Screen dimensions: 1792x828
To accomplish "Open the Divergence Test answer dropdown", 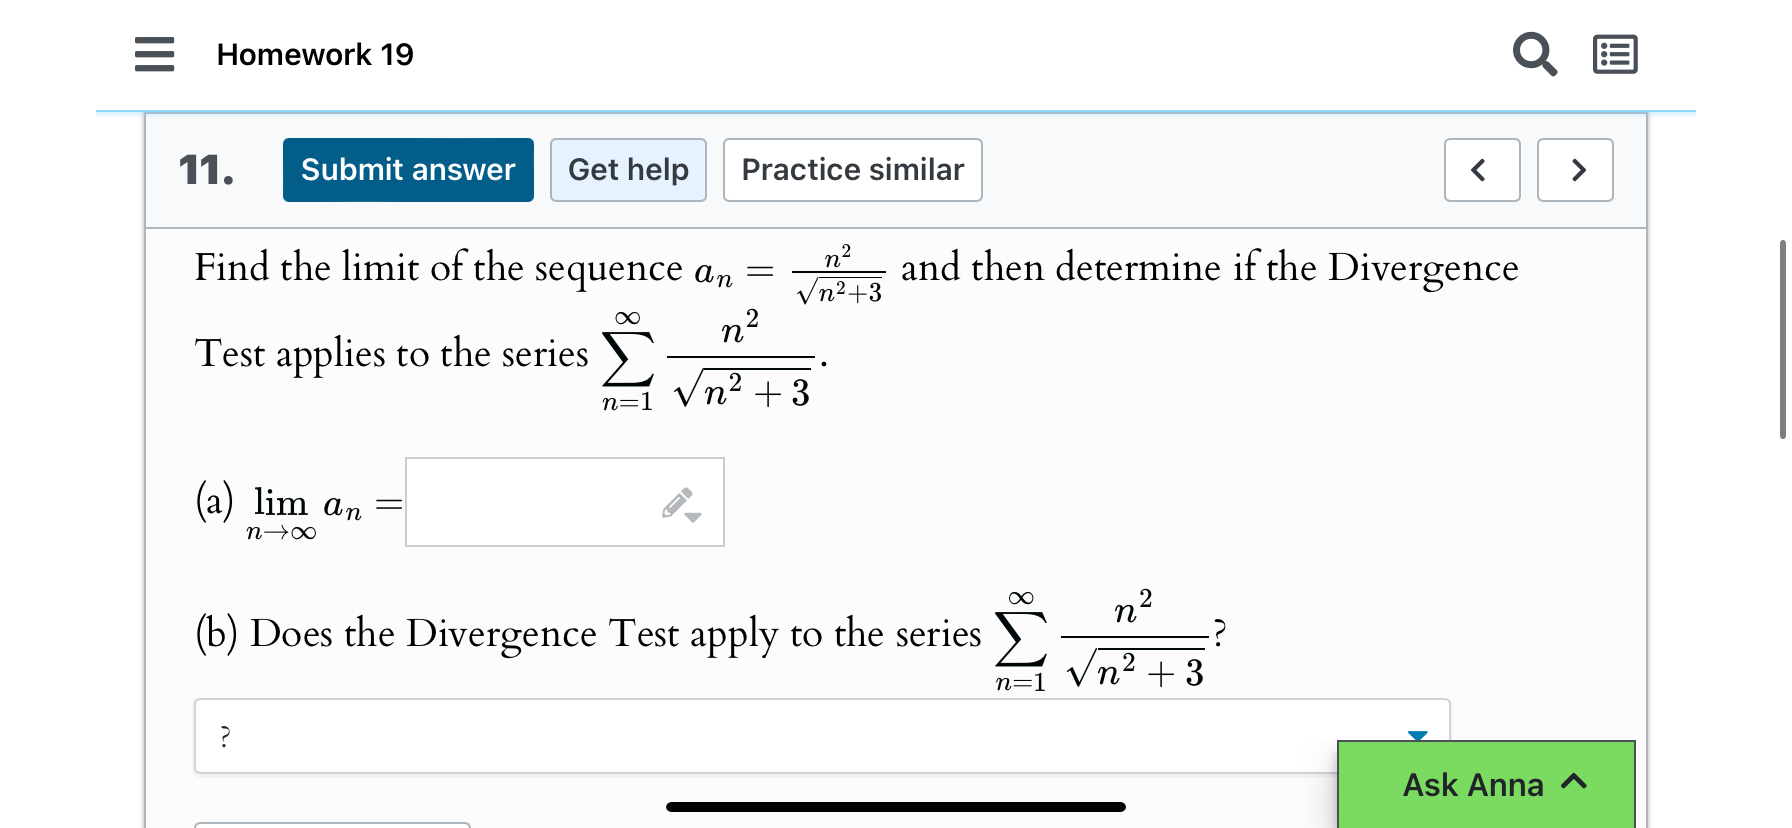I will [820, 736].
